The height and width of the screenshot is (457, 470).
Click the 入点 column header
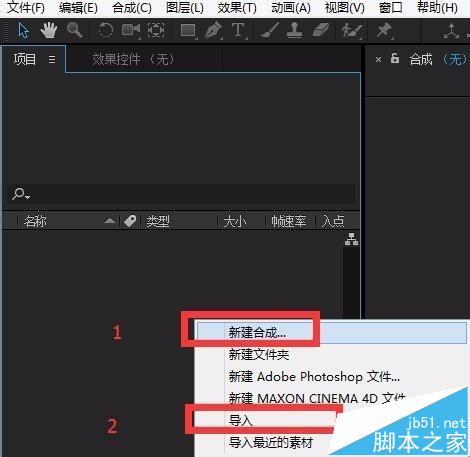(333, 221)
